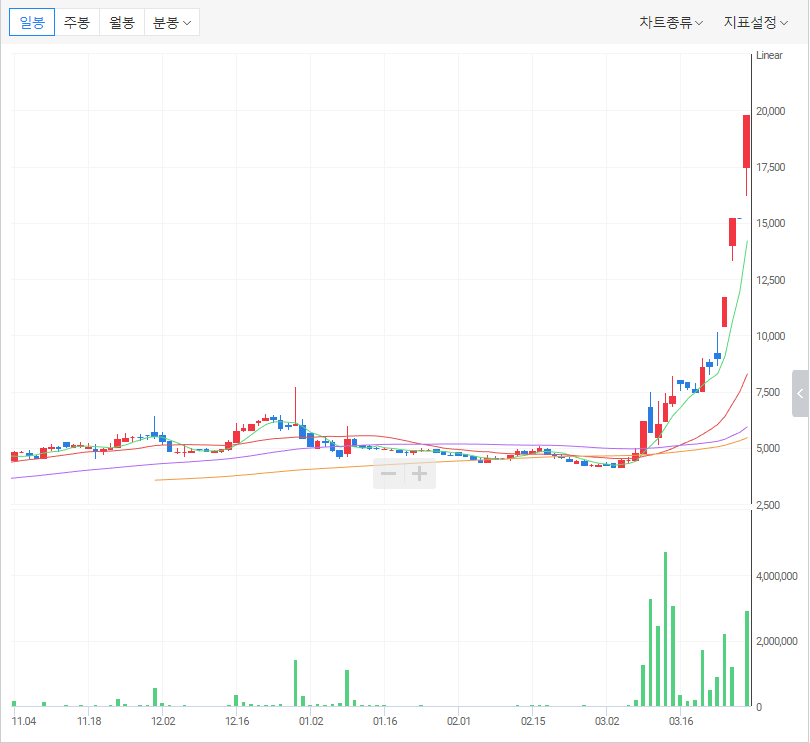Open the 지표설정 indicator settings dropdown

click(755, 22)
